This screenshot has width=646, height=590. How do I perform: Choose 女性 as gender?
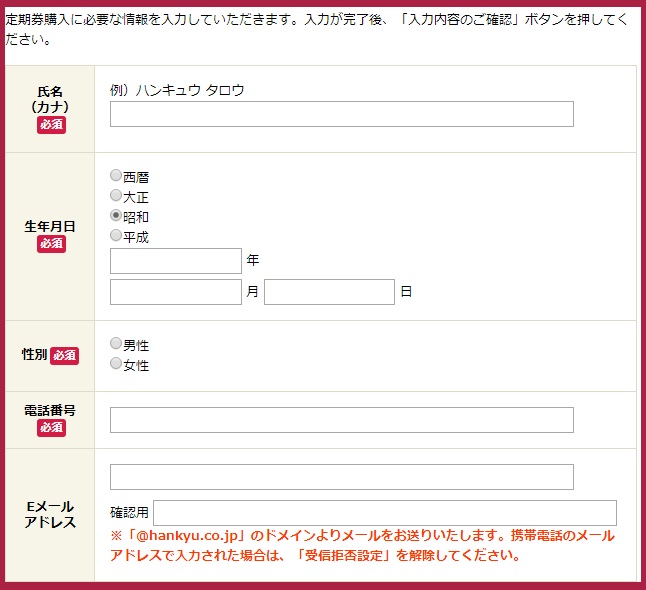coord(116,363)
